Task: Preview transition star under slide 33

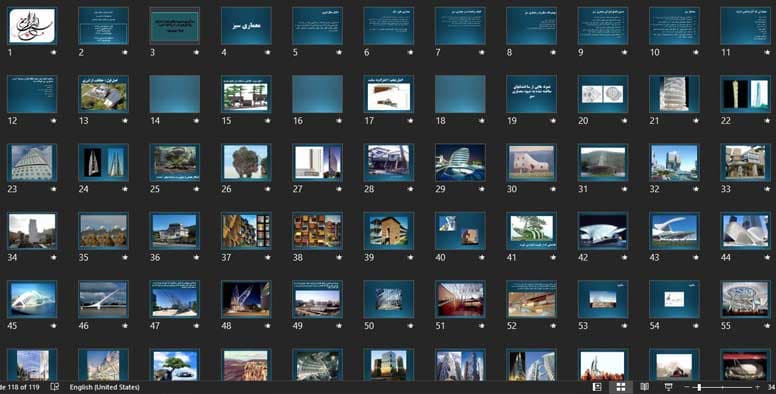Action: [767, 189]
